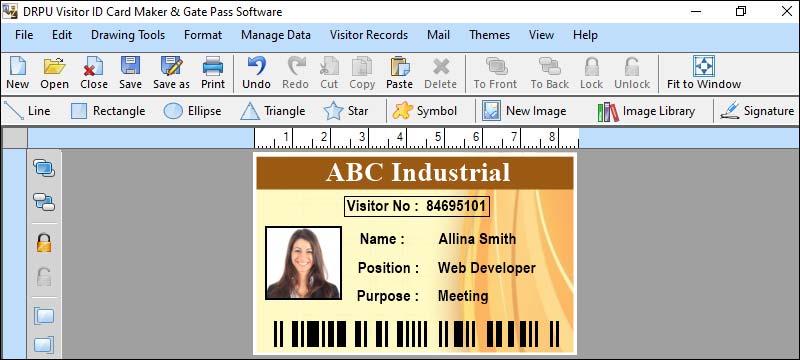
Task: Maximize the application window
Action: [x=741, y=11]
